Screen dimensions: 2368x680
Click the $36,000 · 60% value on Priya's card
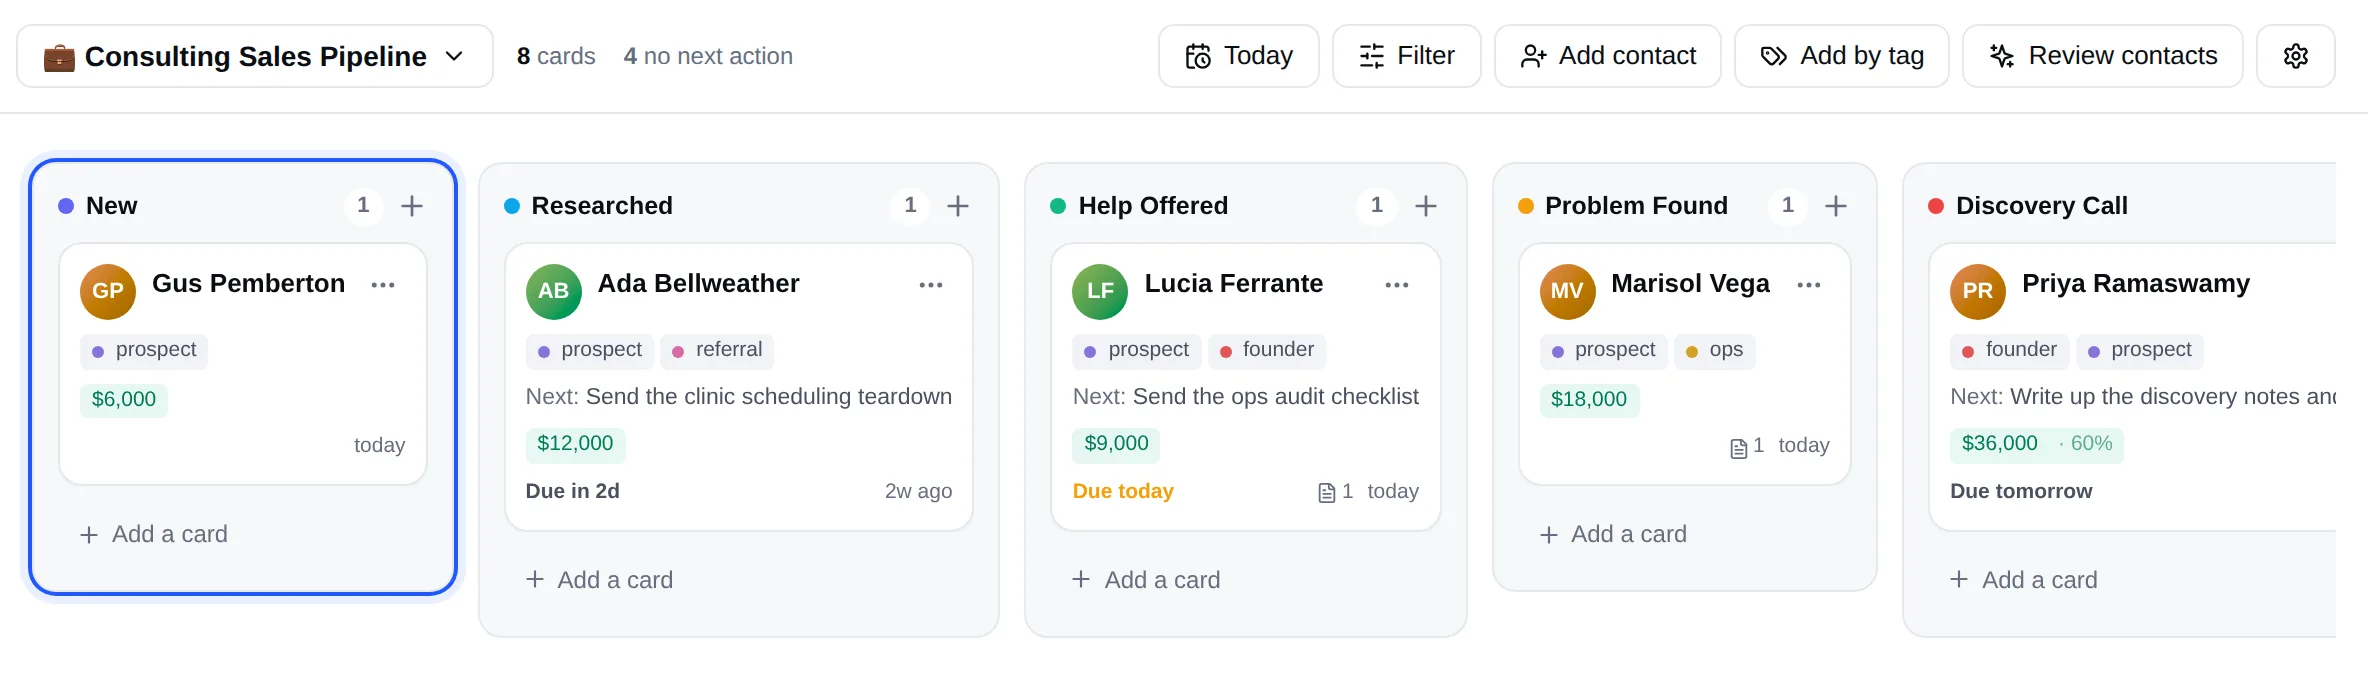click(2037, 444)
